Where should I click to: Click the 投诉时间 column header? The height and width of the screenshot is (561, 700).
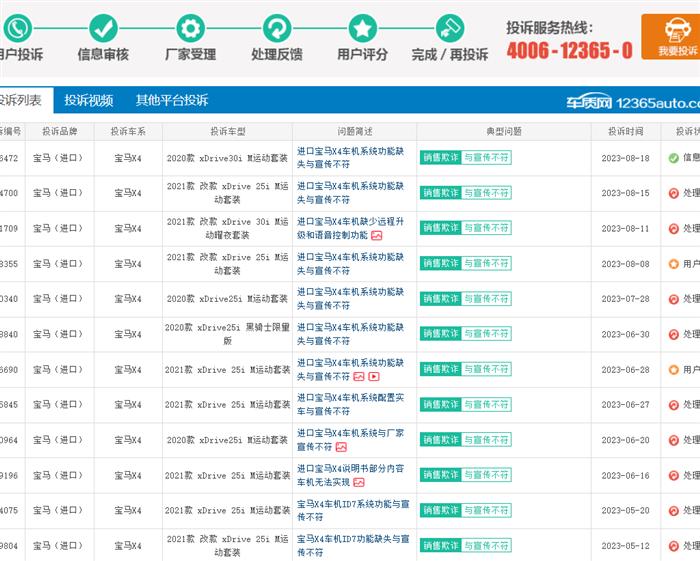[x=625, y=131]
